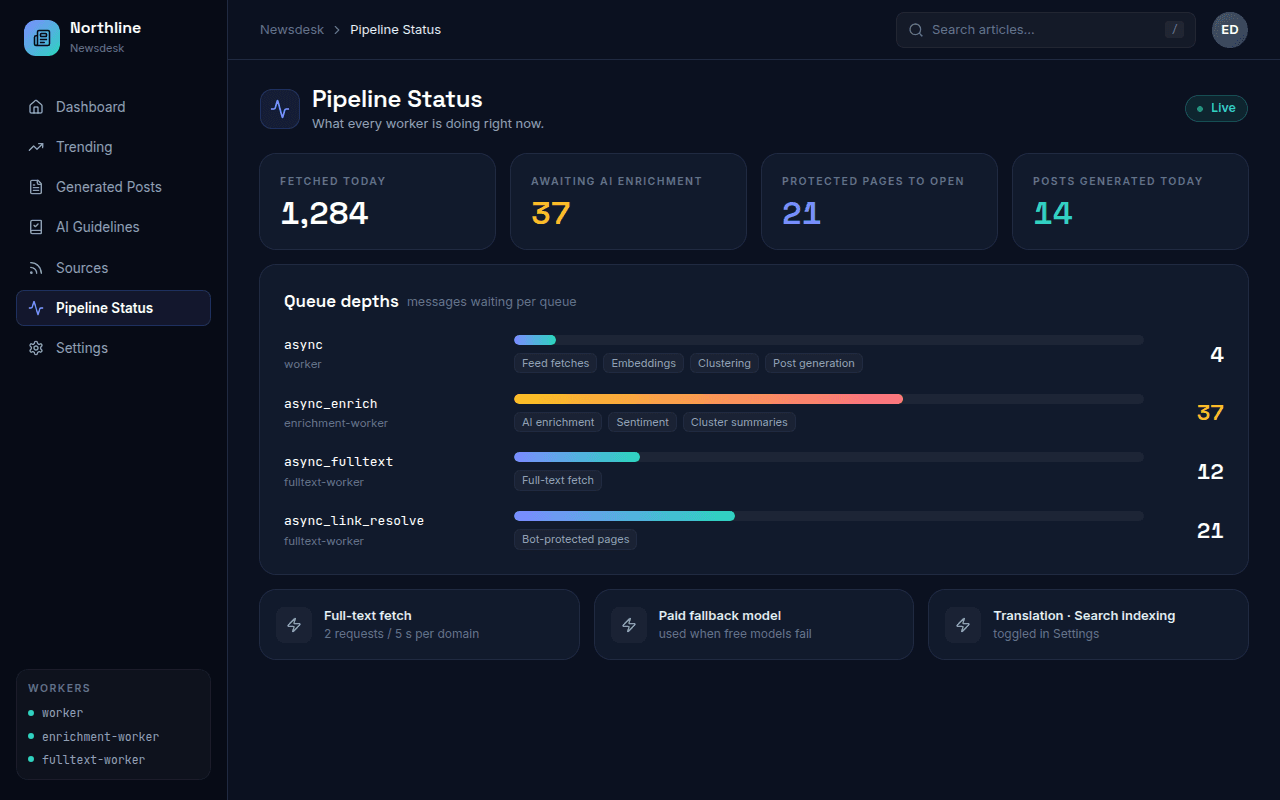Viewport: 1280px width, 800px height.
Task: Click the Embeddings tag
Action: [643, 363]
